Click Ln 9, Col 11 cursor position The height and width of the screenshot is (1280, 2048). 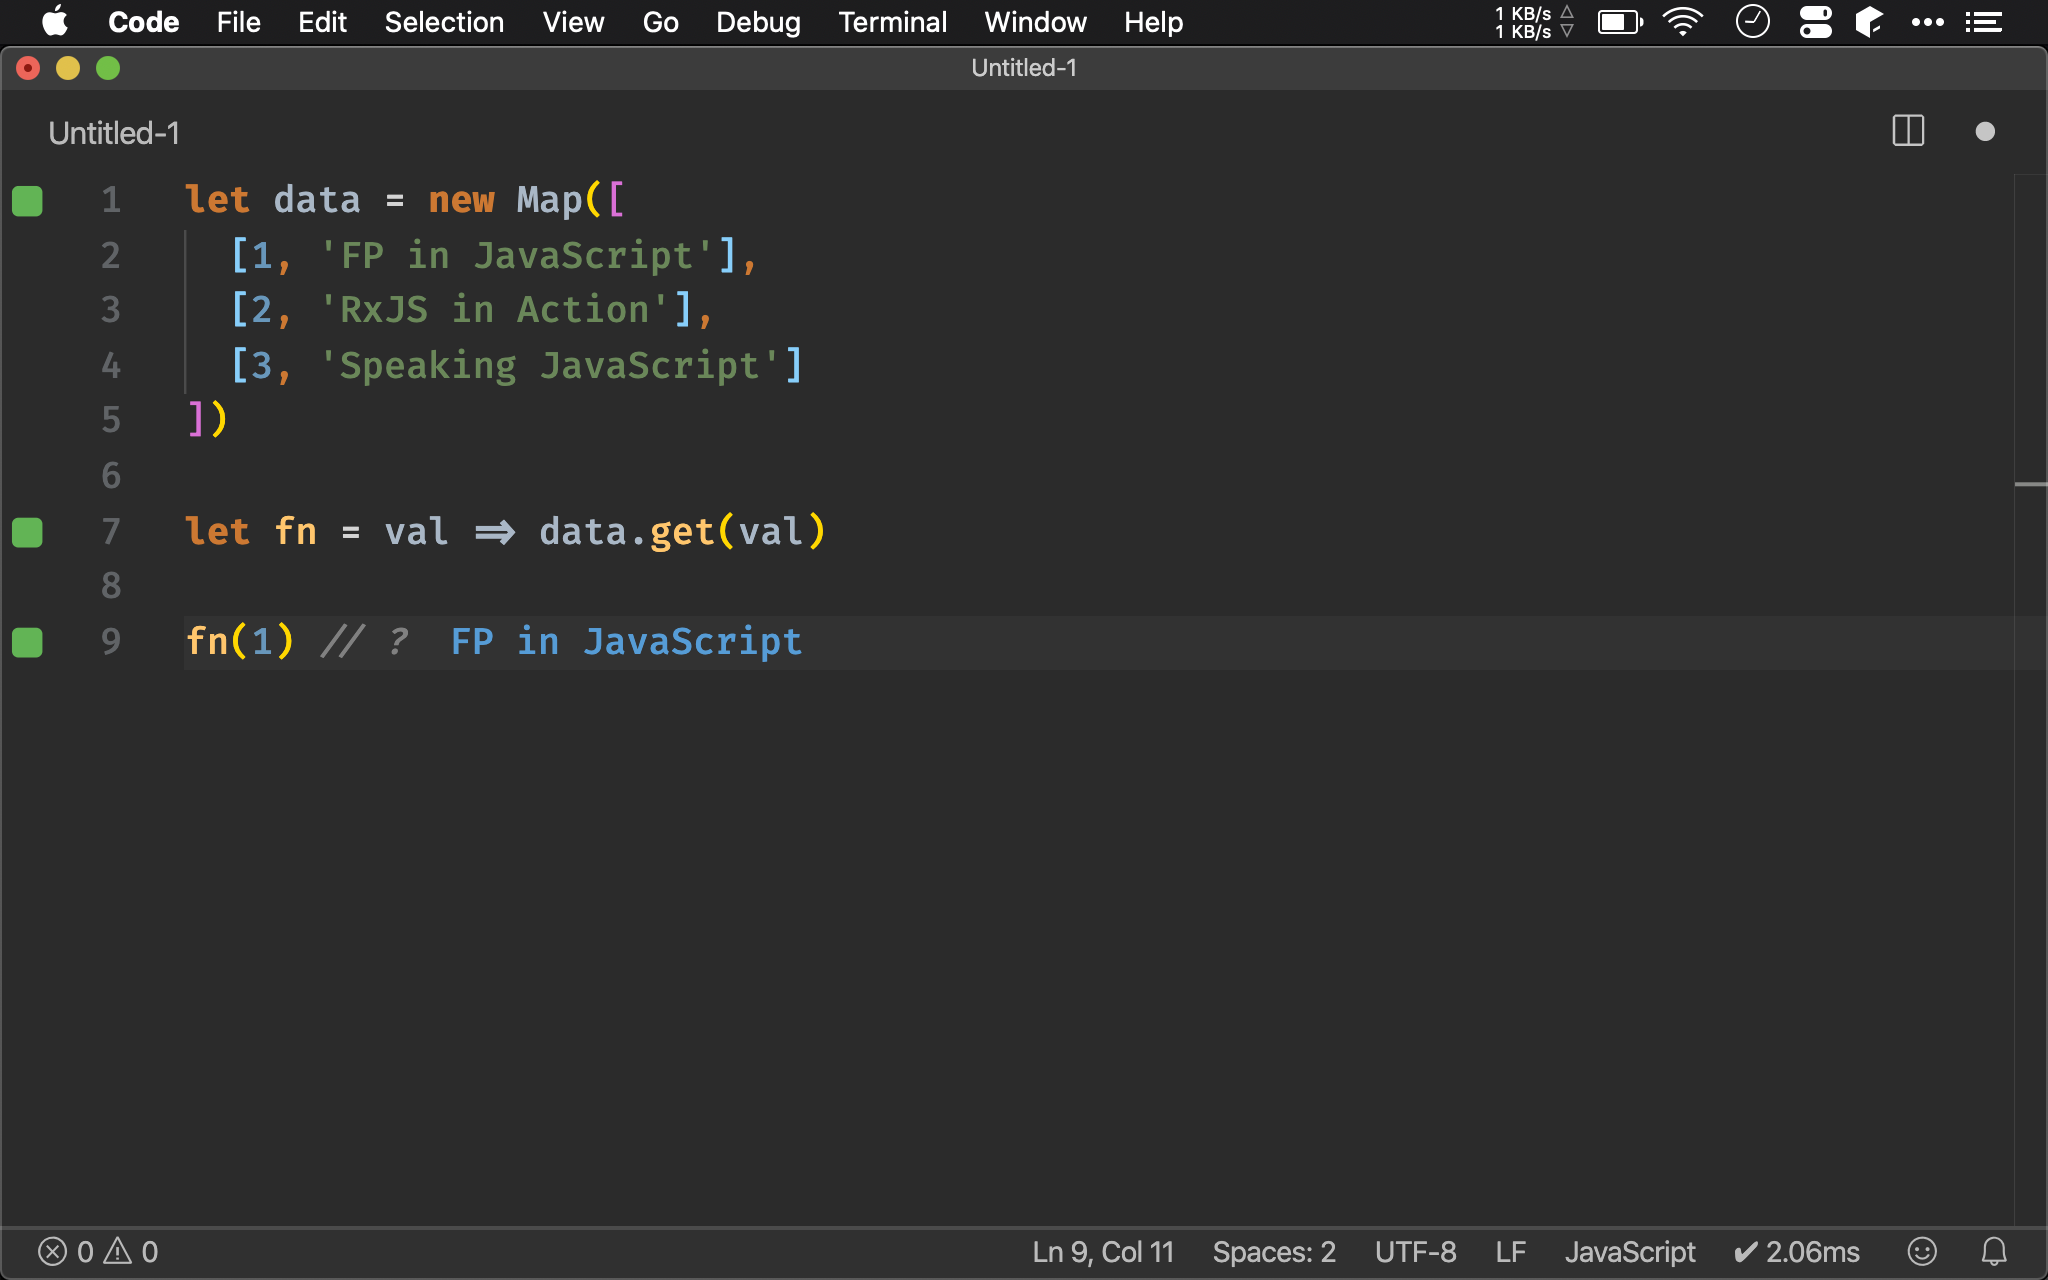tap(1103, 1252)
